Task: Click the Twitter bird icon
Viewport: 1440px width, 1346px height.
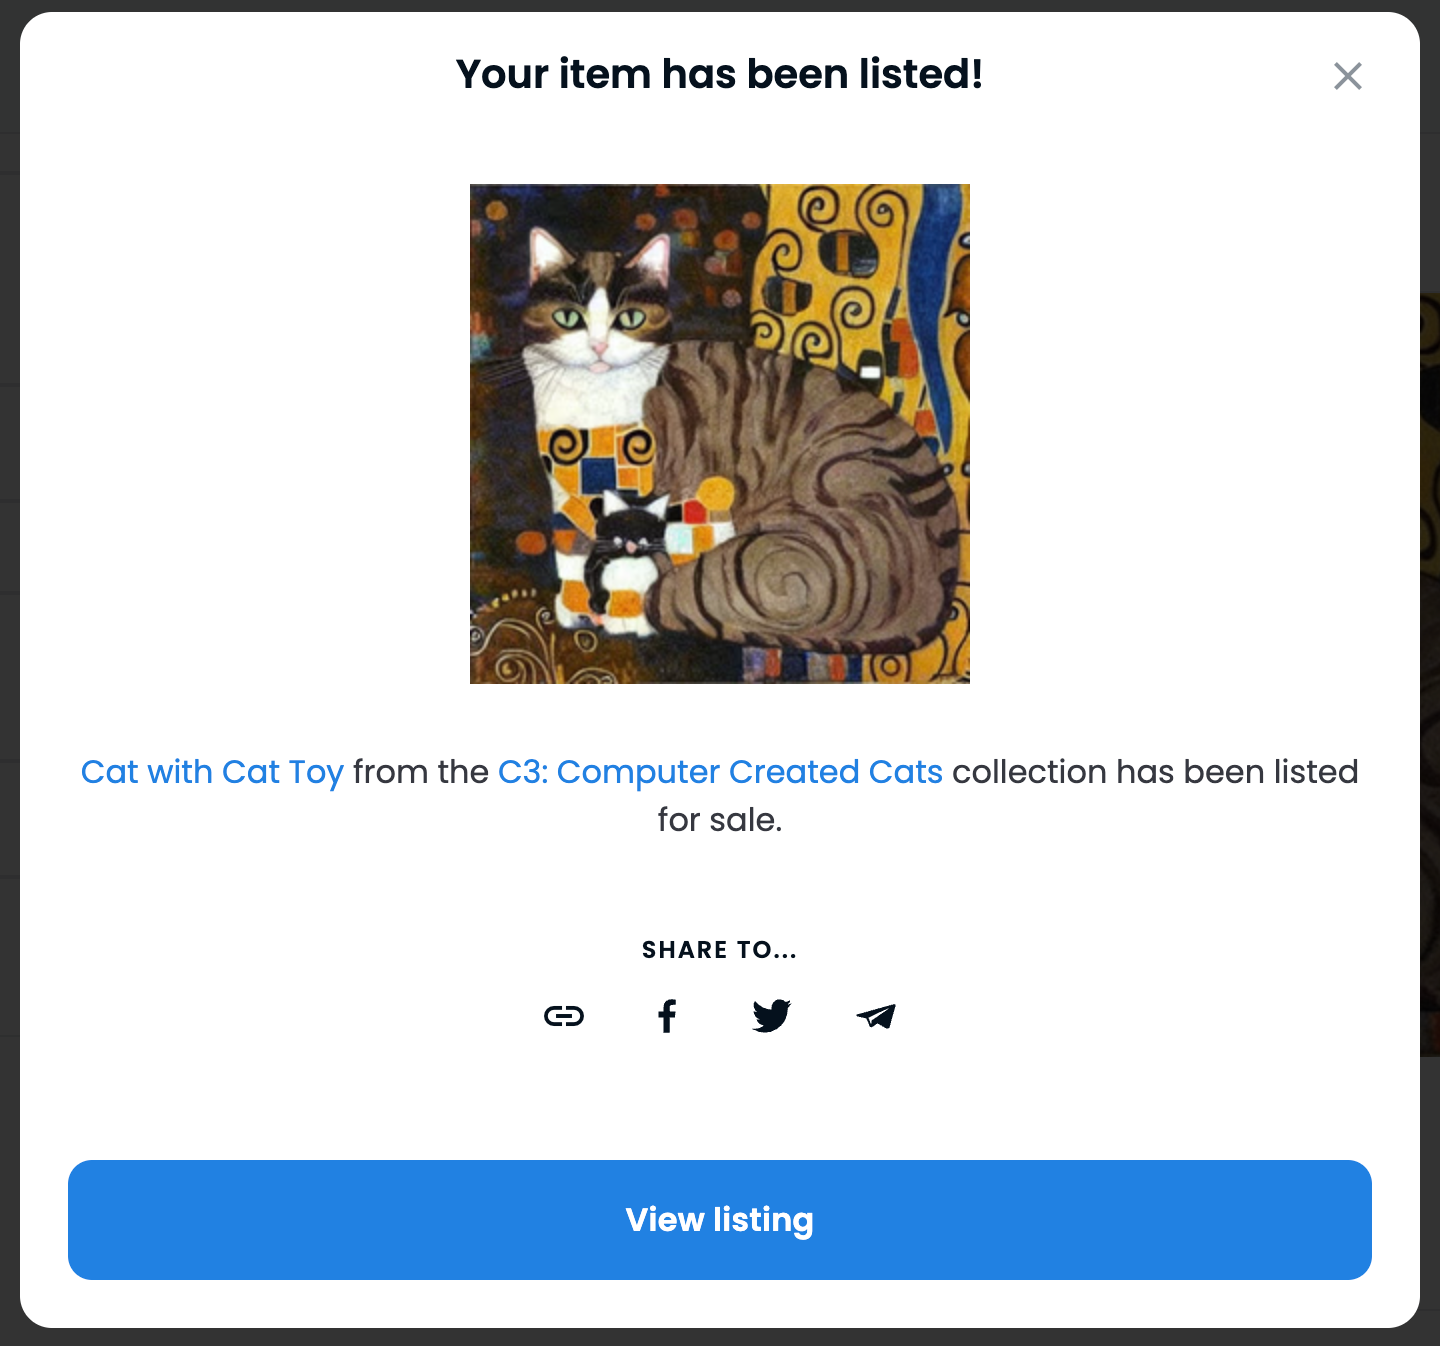Action: [x=771, y=1016]
